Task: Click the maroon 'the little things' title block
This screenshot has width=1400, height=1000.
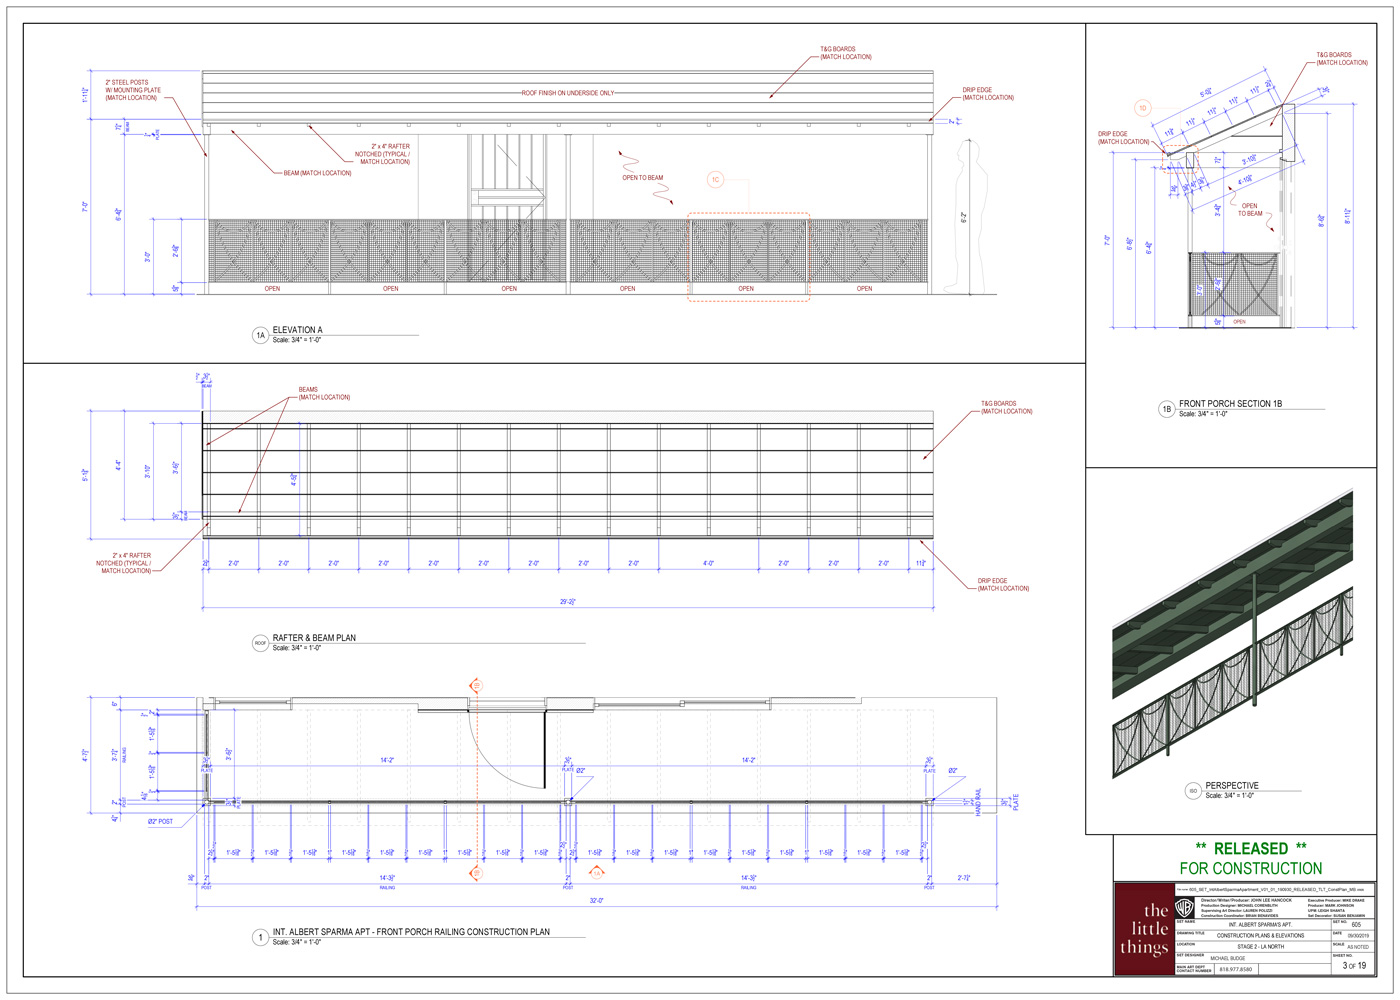Action: click(1143, 929)
